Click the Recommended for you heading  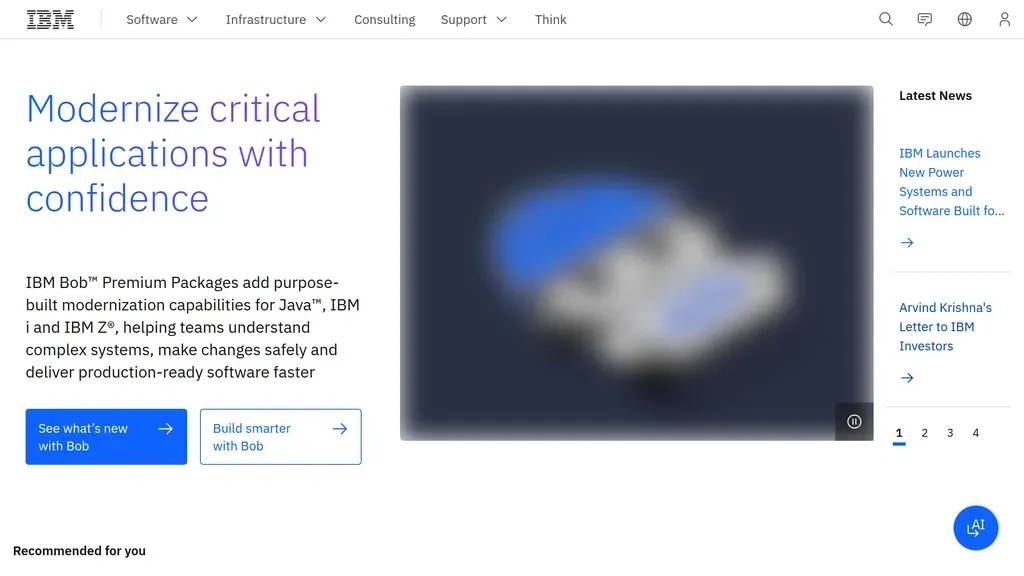tap(79, 551)
